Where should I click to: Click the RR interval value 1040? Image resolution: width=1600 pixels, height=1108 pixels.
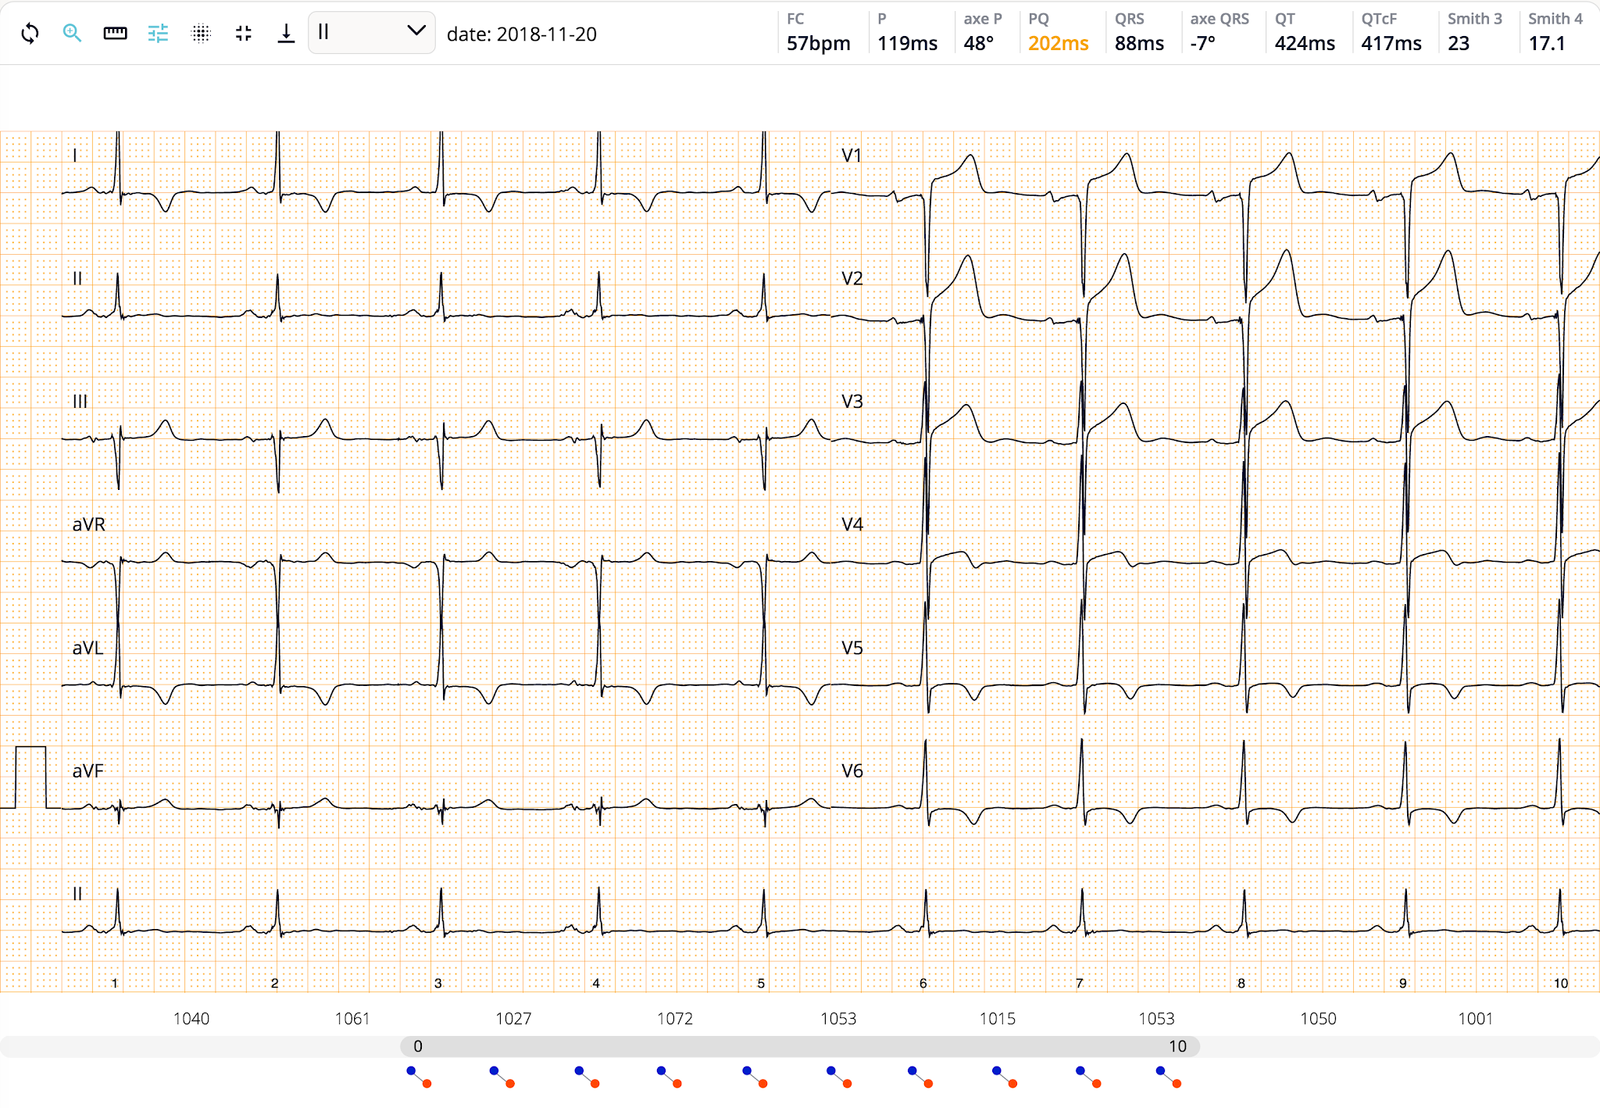(x=191, y=1018)
